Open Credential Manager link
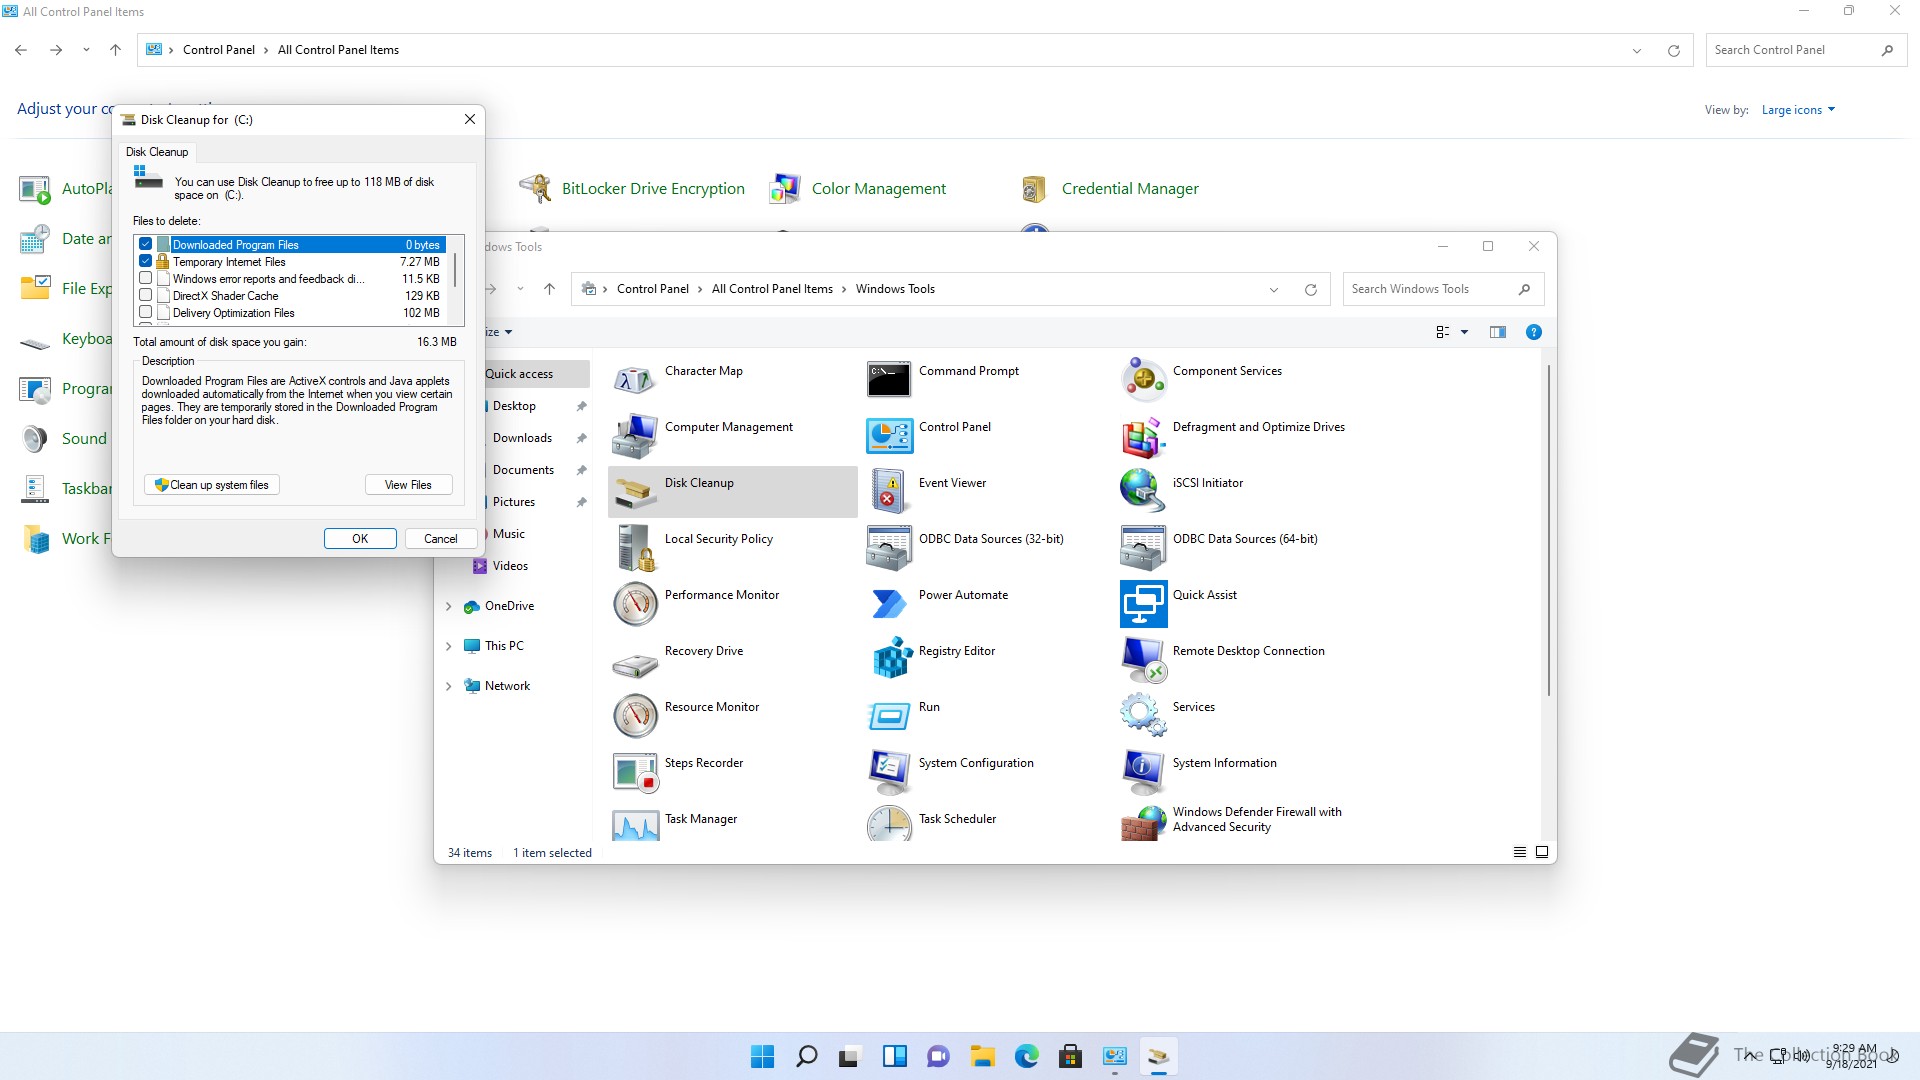The height and width of the screenshot is (1080, 1920). (1130, 189)
